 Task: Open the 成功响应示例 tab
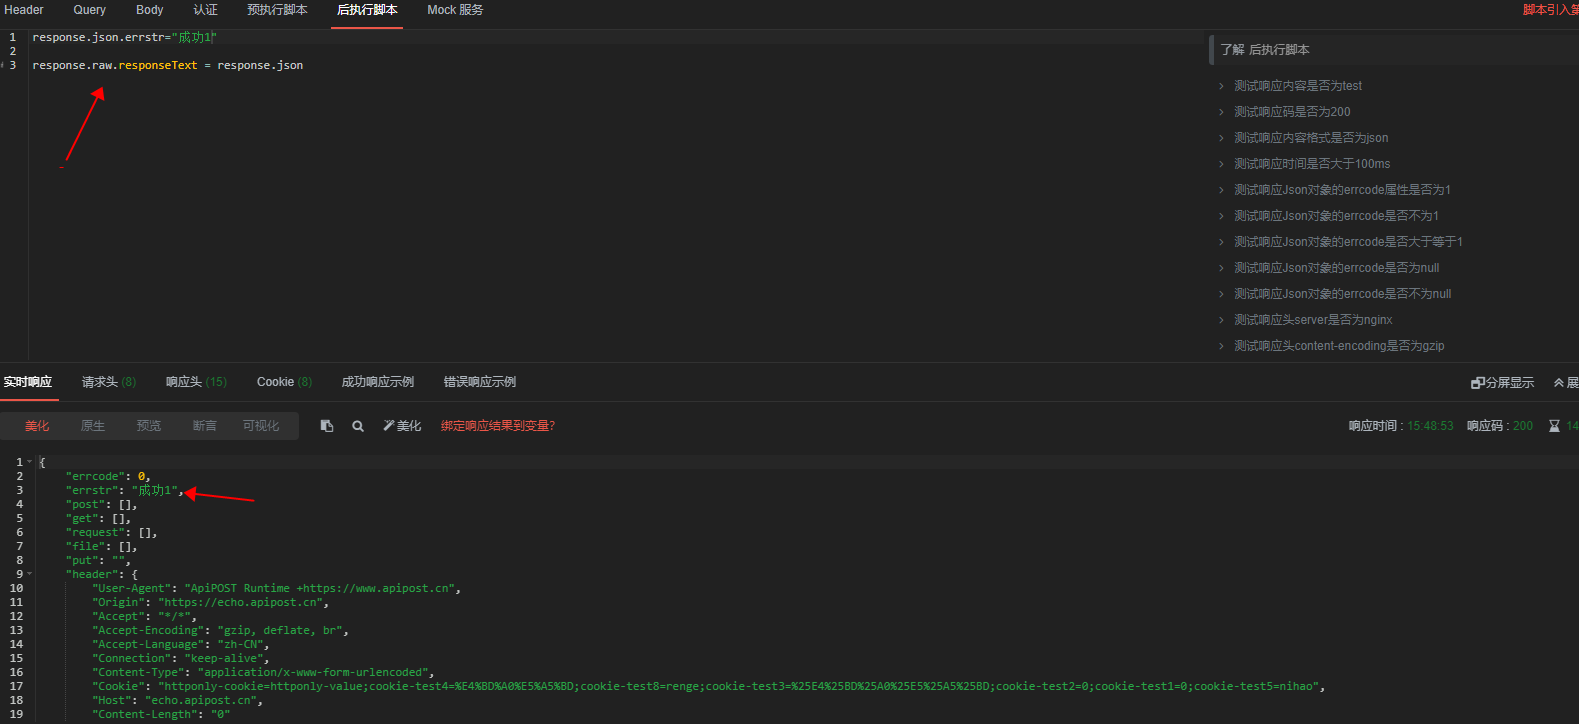pyautogui.click(x=377, y=382)
